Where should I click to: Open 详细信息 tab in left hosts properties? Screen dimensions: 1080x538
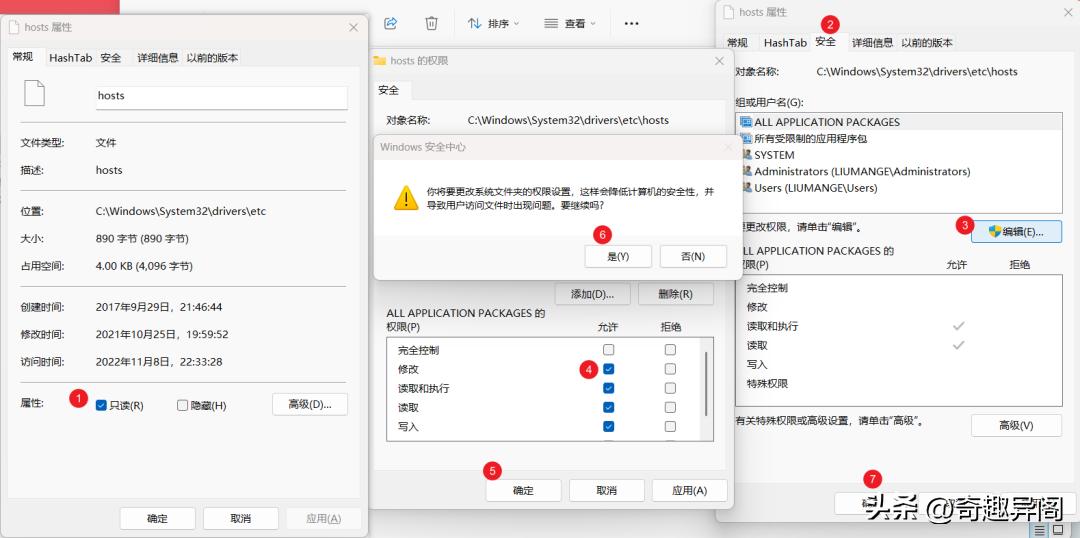[x=158, y=58]
